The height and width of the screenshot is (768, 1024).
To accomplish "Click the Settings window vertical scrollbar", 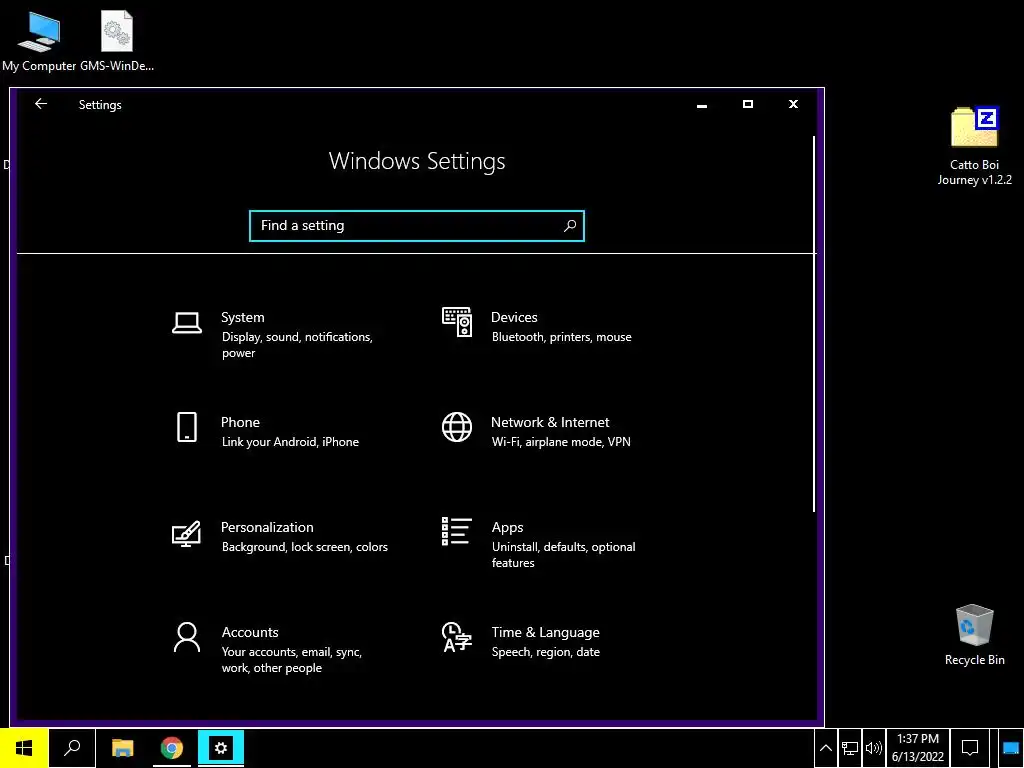I will [x=814, y=324].
